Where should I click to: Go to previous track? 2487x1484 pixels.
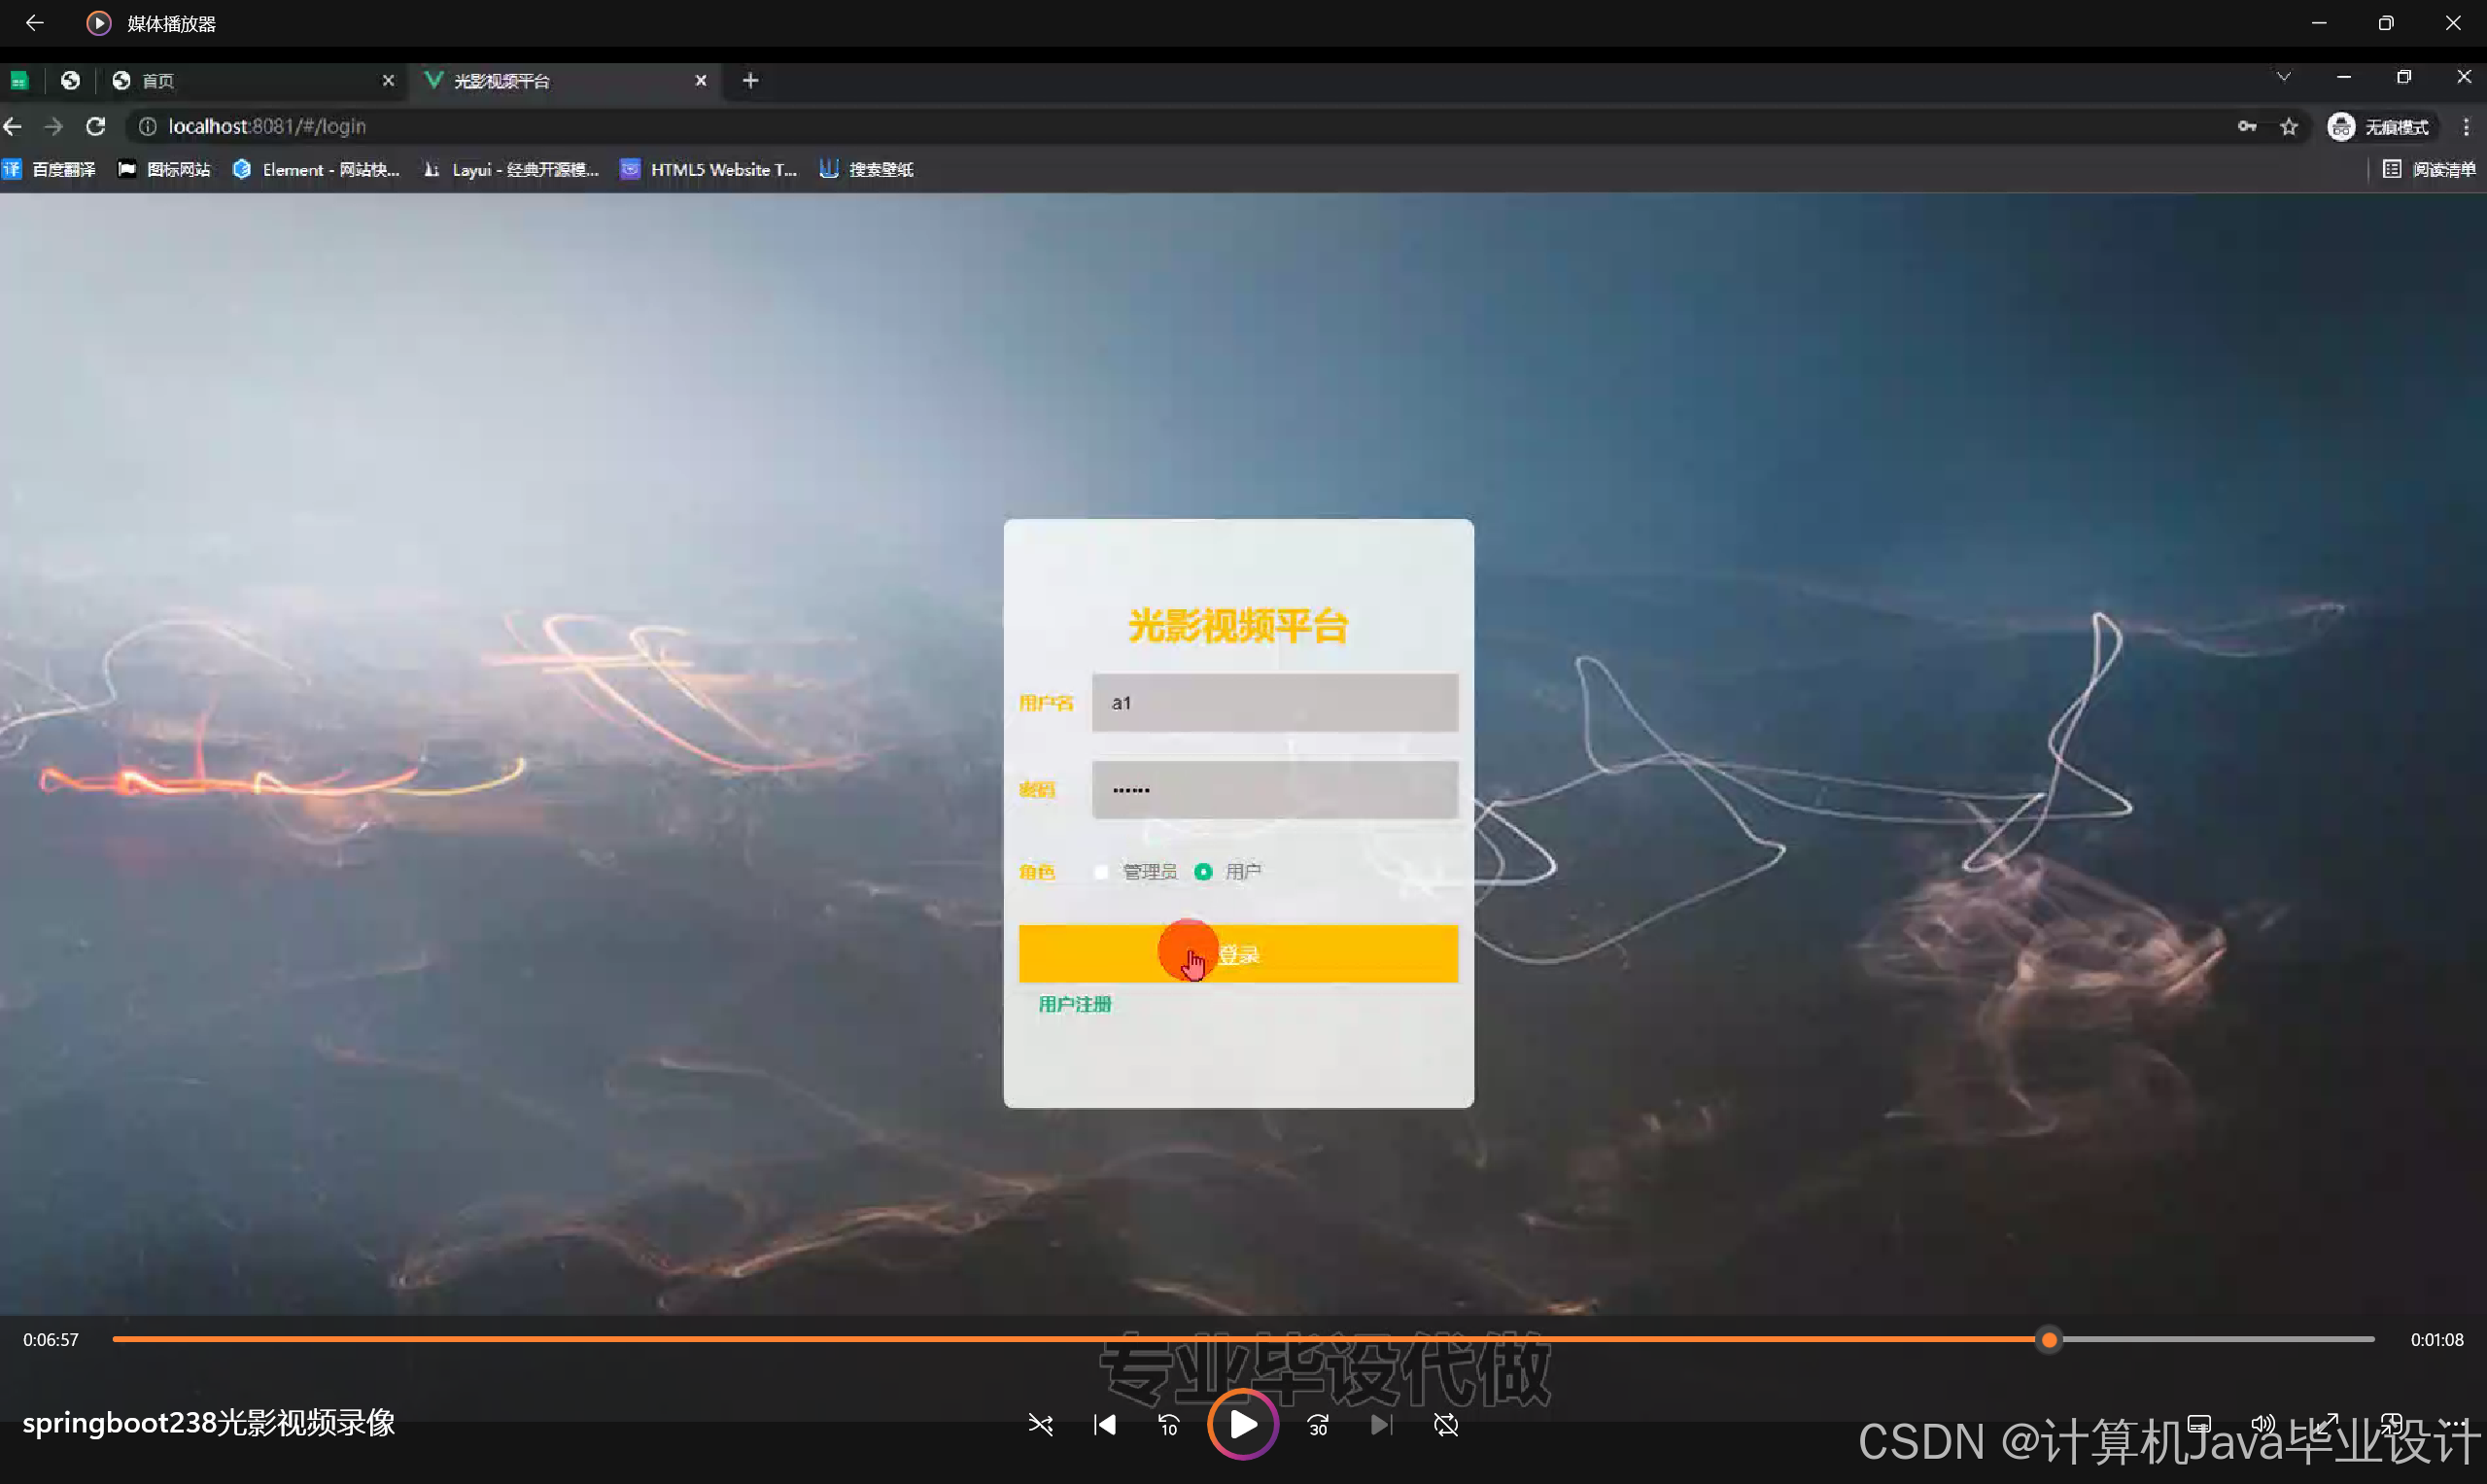tap(1105, 1425)
